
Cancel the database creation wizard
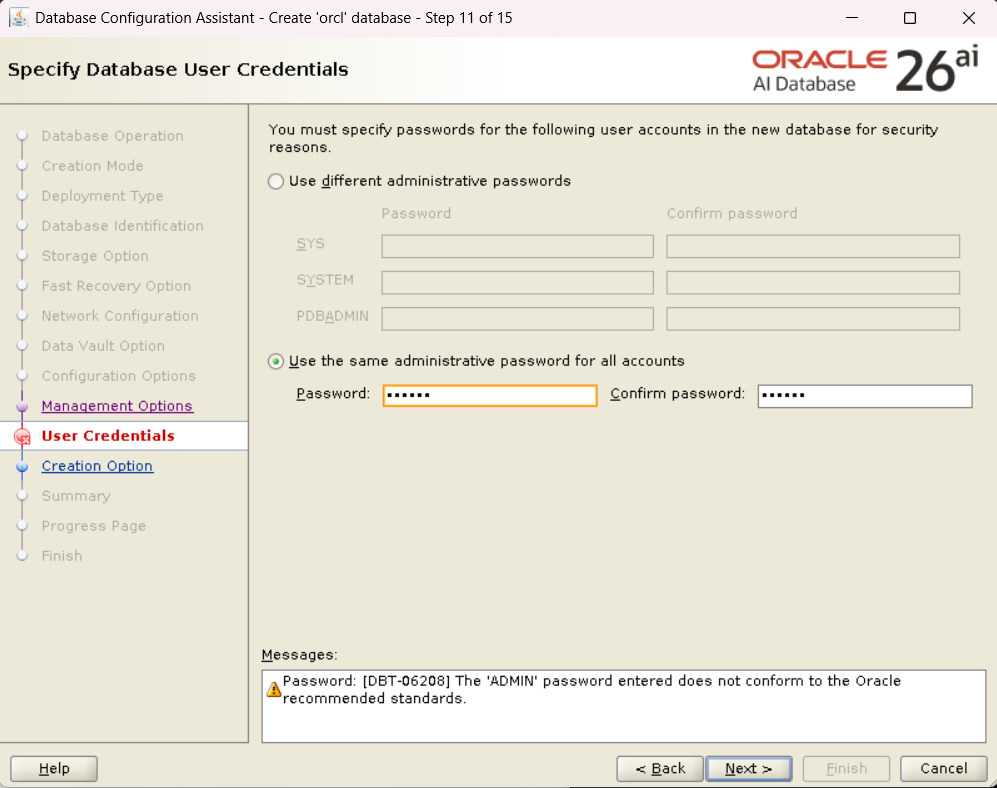[943, 768]
